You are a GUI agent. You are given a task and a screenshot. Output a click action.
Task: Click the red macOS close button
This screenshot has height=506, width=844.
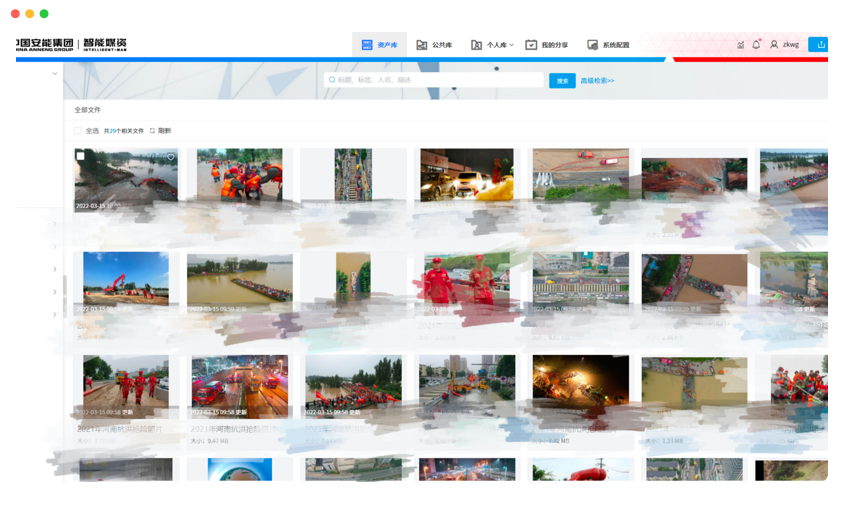pyautogui.click(x=15, y=14)
